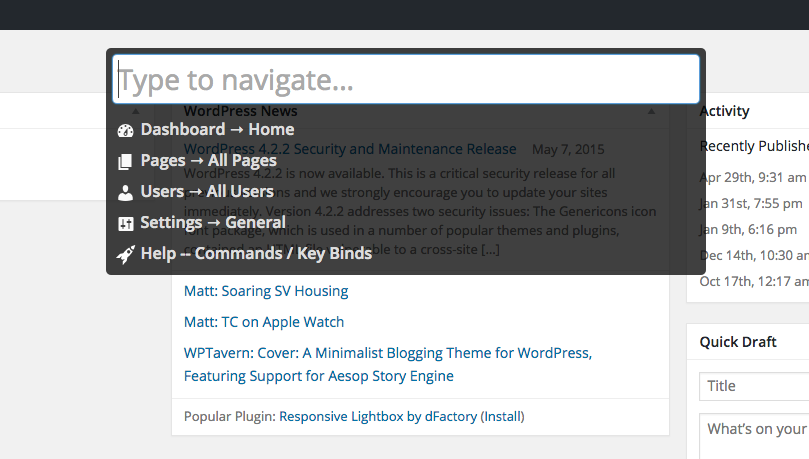Click the Oct 17th, 12:17 entry
The width and height of the screenshot is (809, 459).
click(754, 282)
